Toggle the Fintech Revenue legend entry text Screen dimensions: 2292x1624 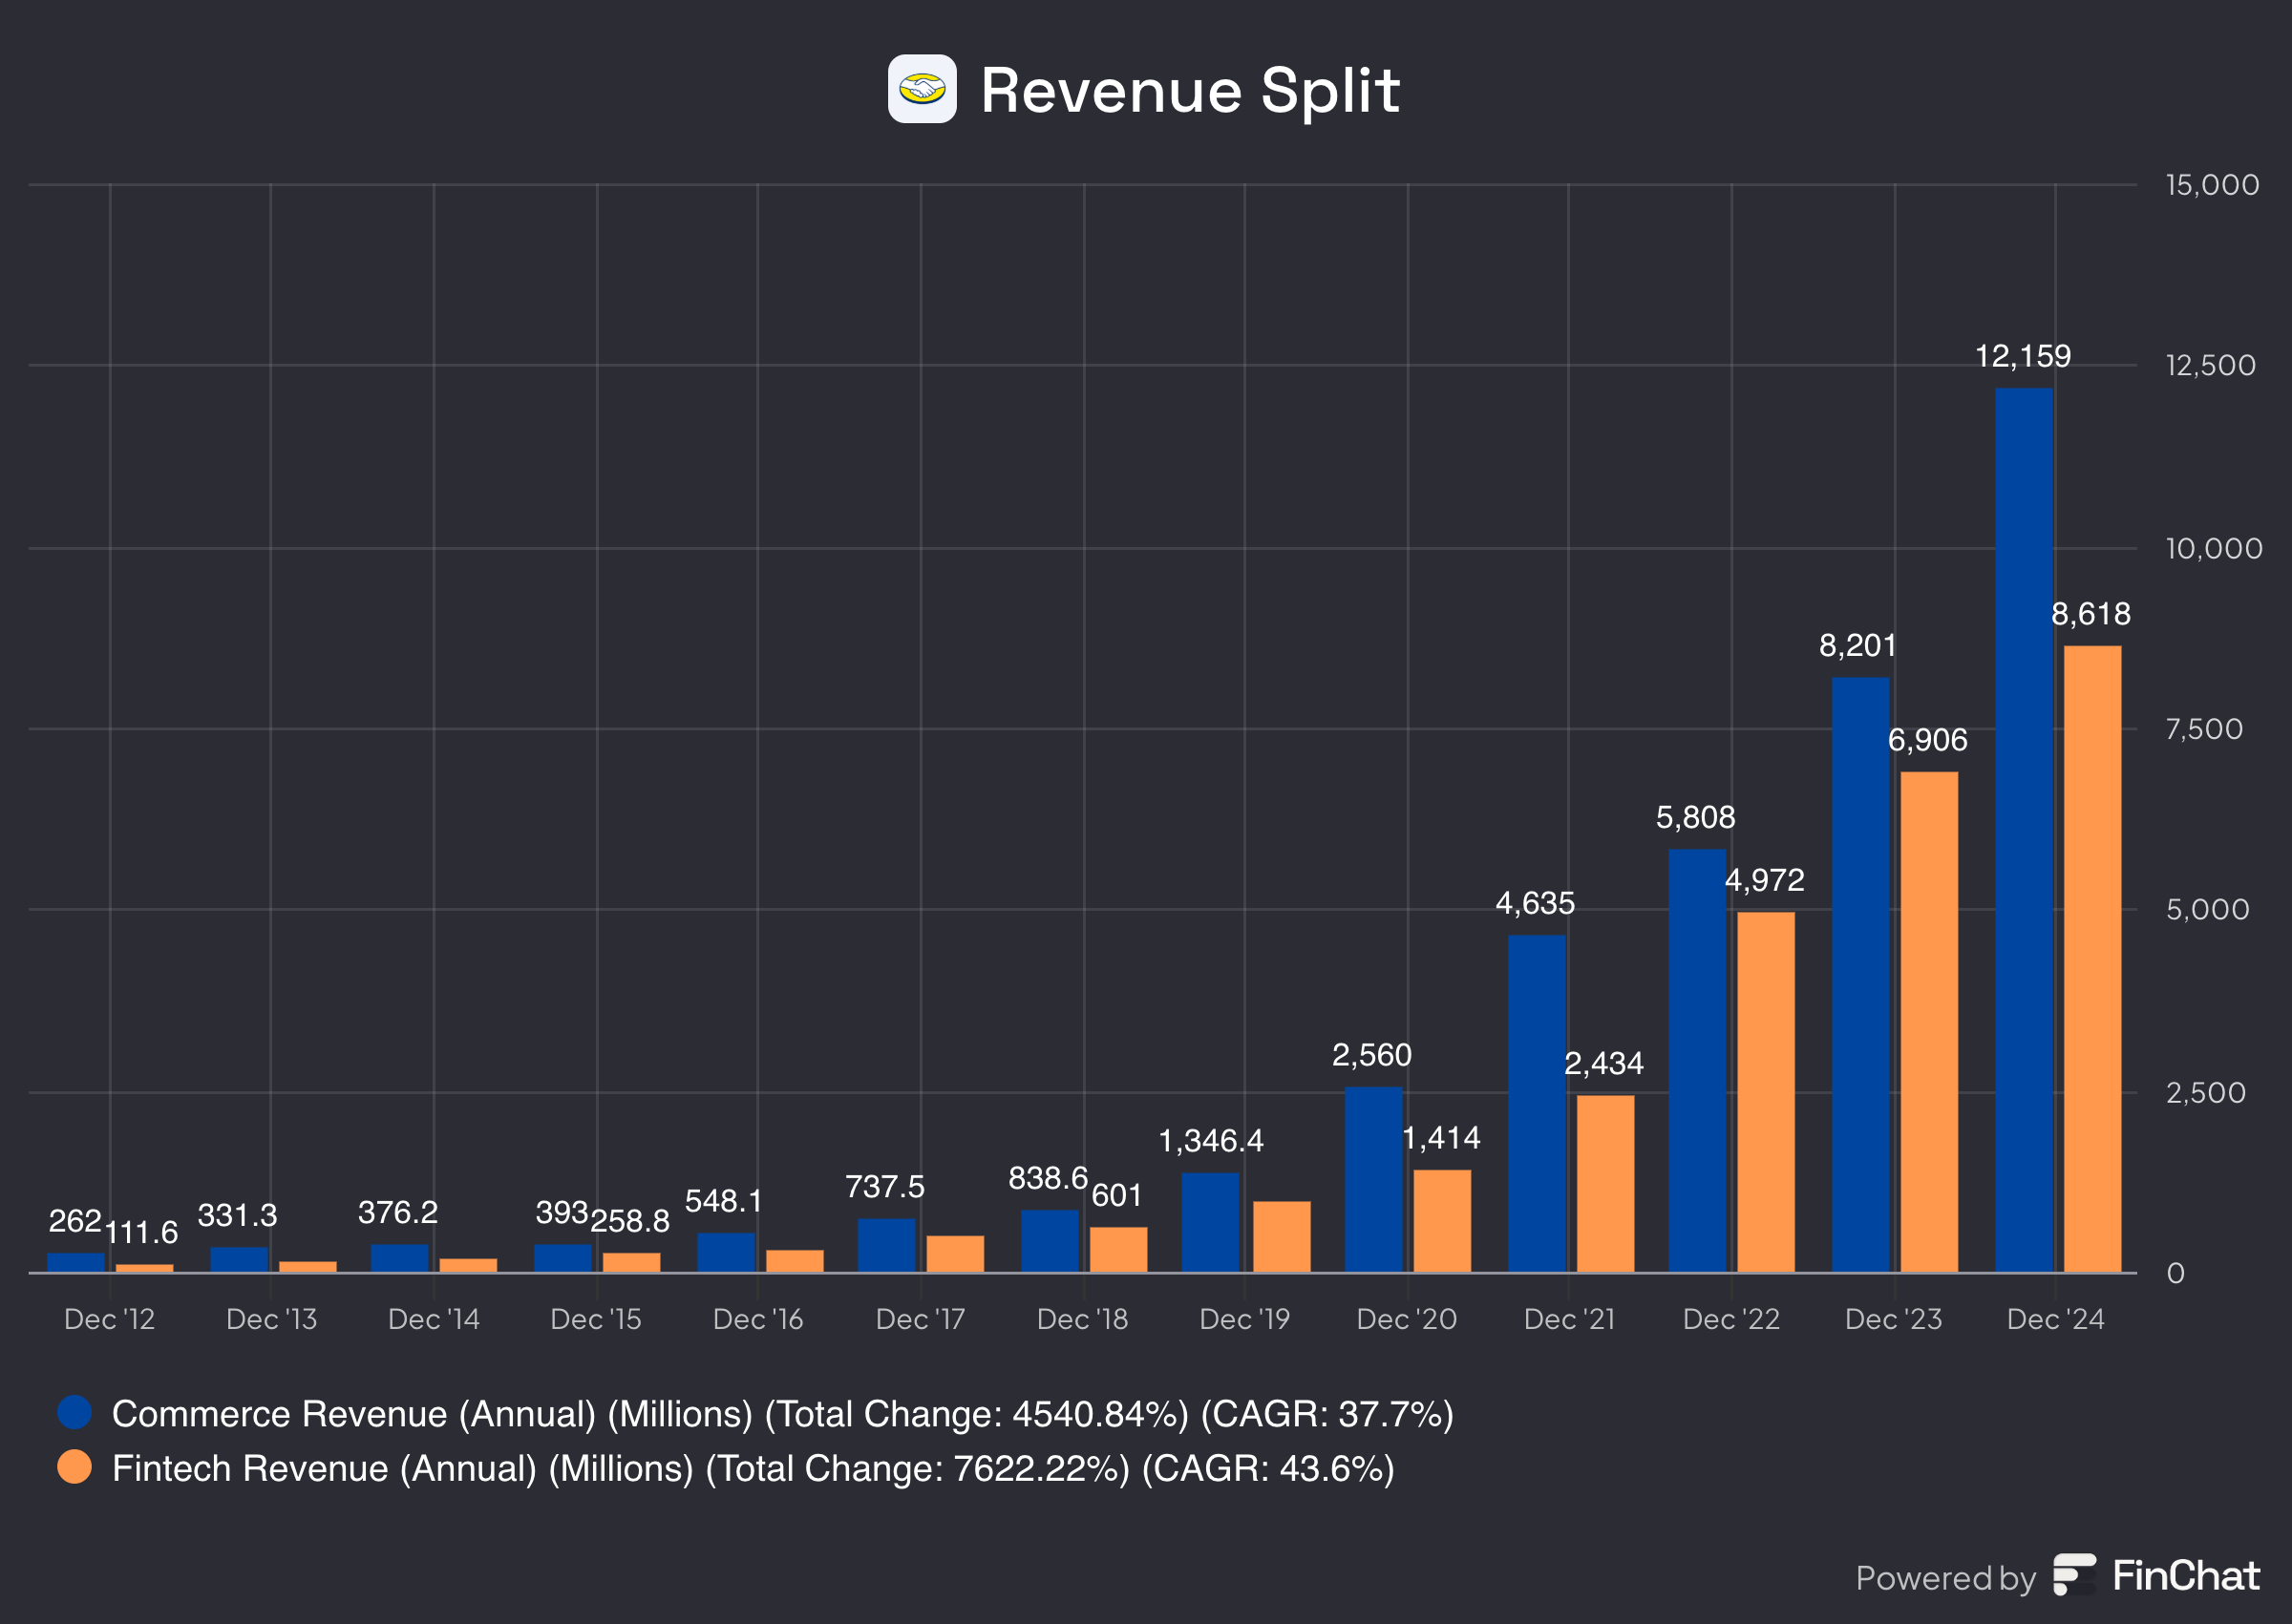(752, 1468)
